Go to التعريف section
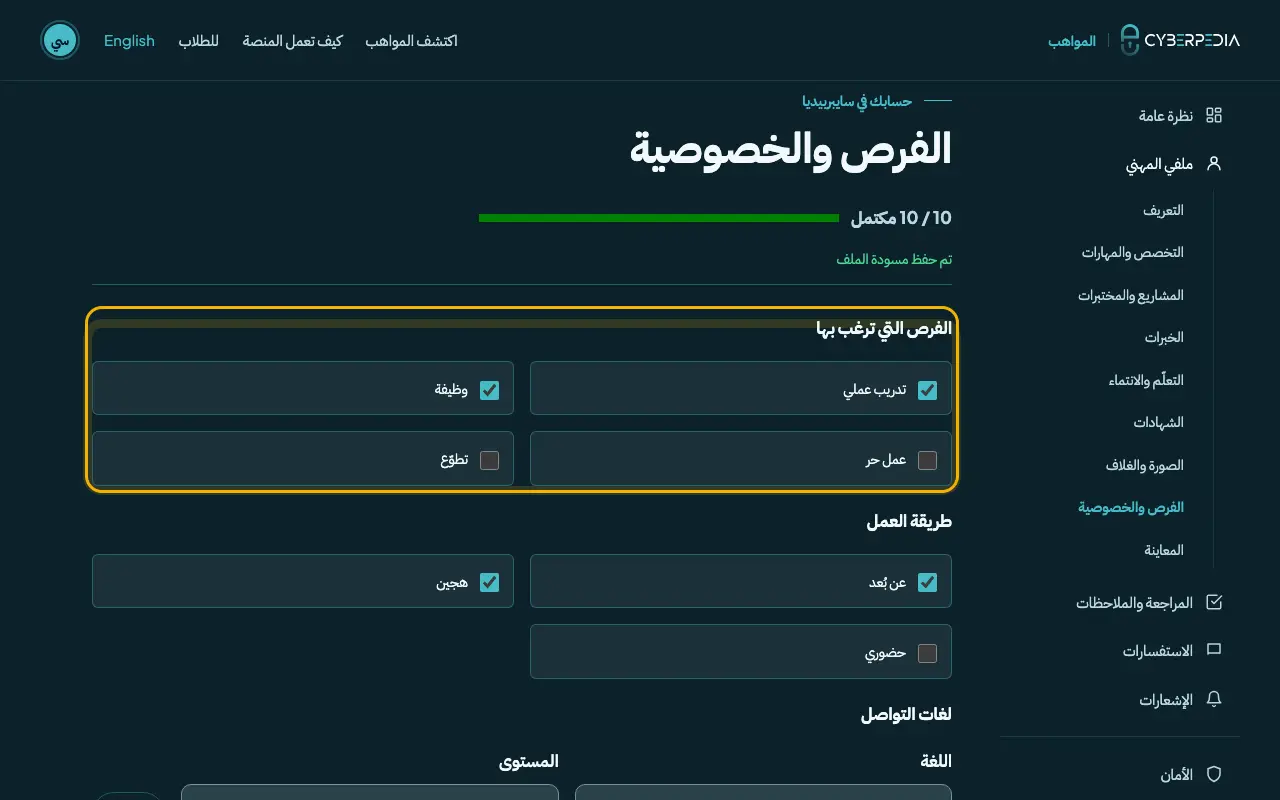 coord(1163,210)
